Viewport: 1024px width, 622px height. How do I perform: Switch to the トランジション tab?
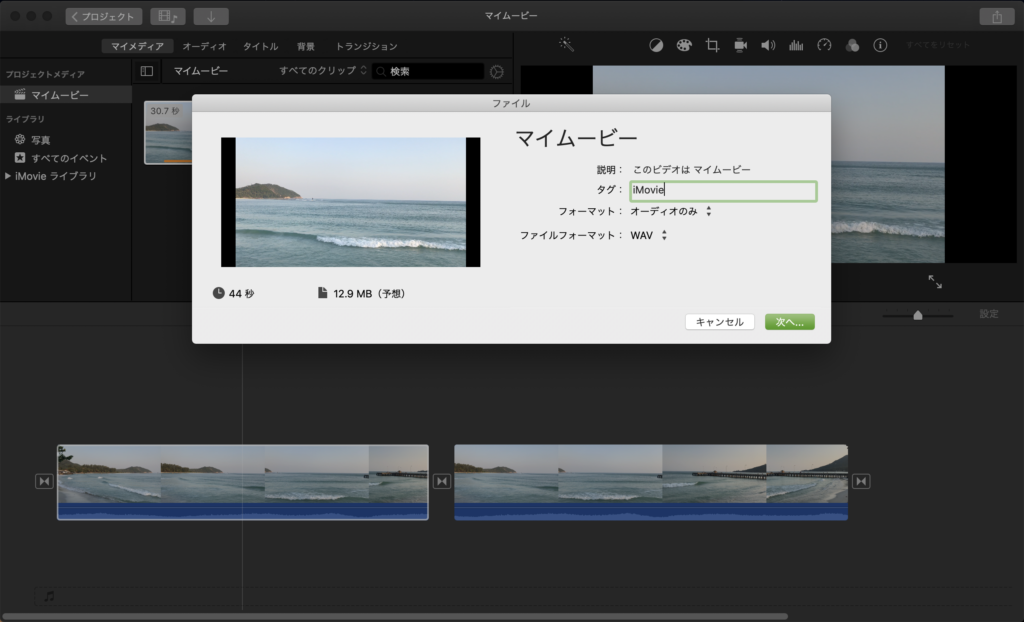[366, 46]
